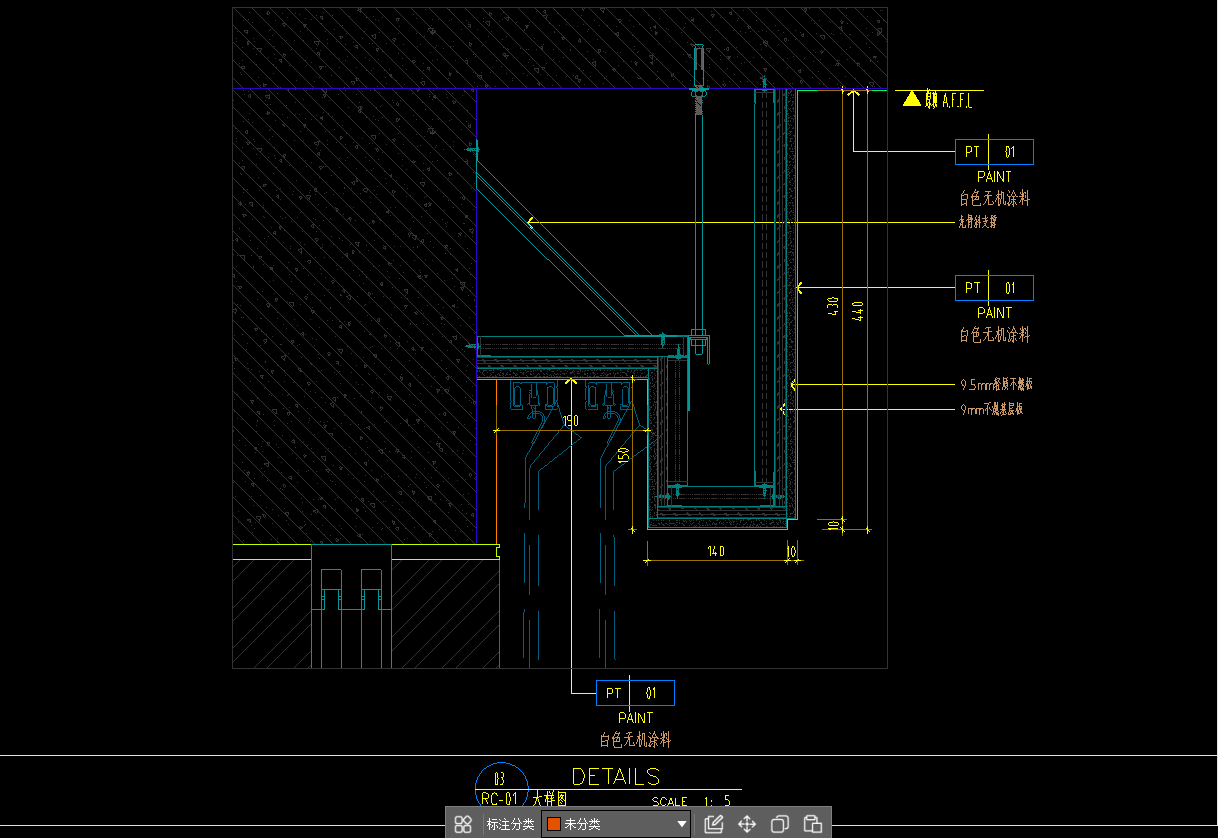The image size is (1218, 838).
Task: Select the PT 01 tag nearest A.F.F.L
Action: [x=994, y=152]
